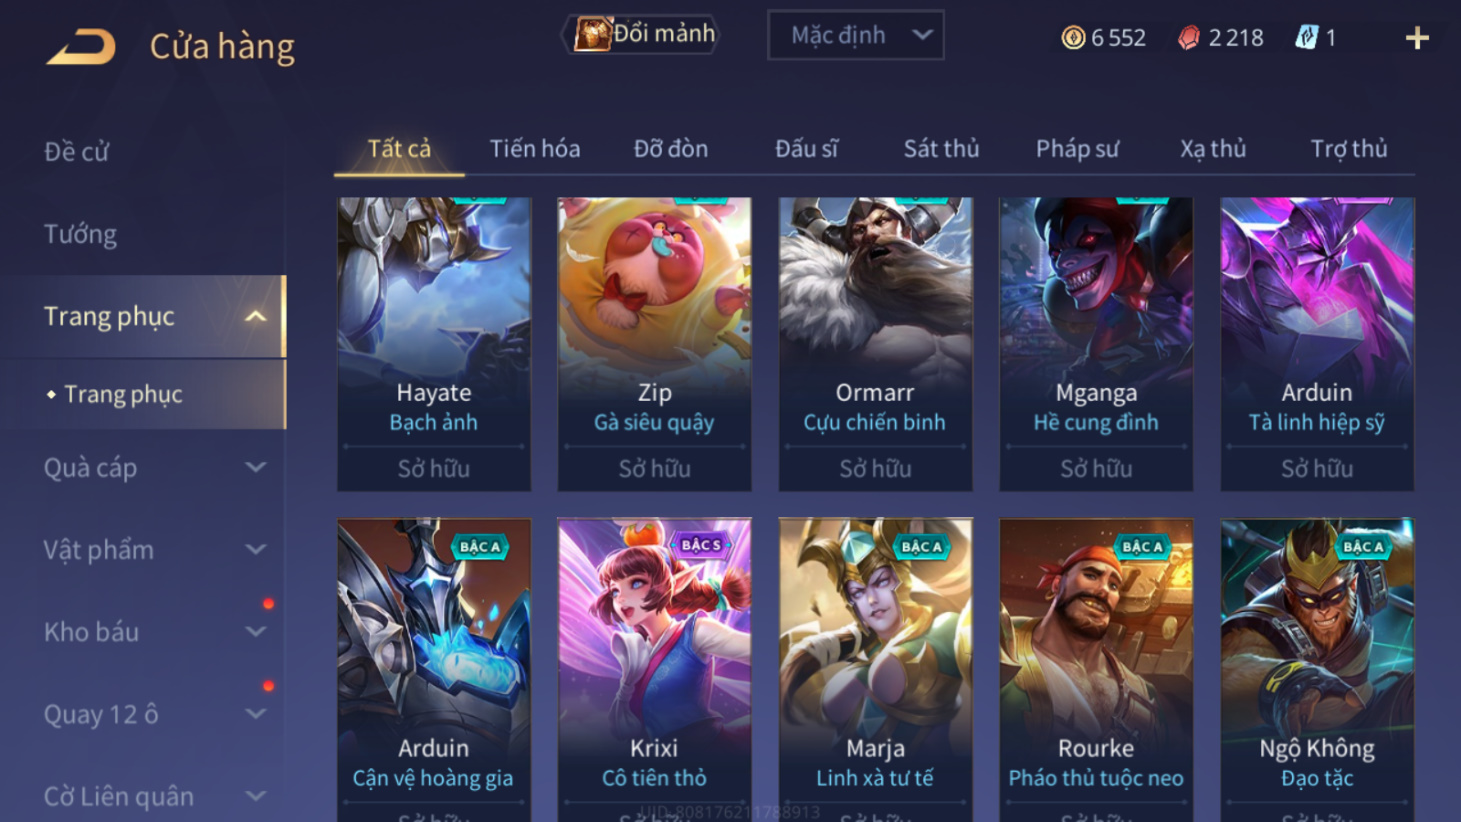The image size is (1461, 822).
Task: Open the Mặc định sort dropdown
Action: coord(856,36)
